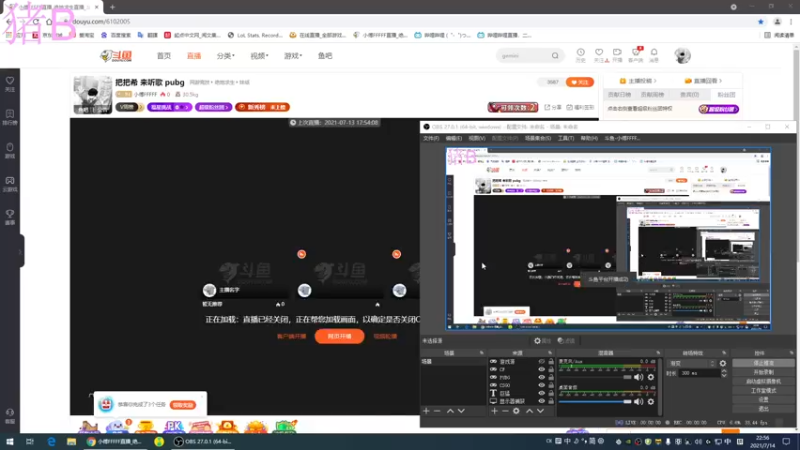Adjust the transition duration stepper arrows
Viewport: 800px width, 450px height.
pos(724,373)
